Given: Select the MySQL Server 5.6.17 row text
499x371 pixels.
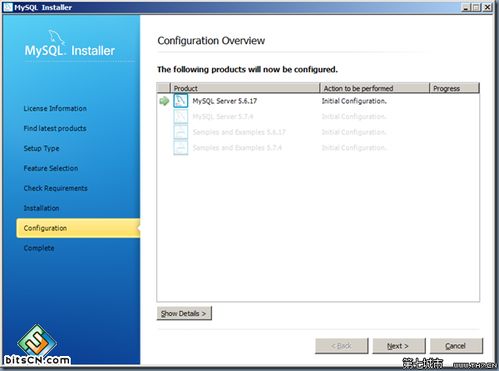Looking at the screenshot, I should (x=225, y=101).
